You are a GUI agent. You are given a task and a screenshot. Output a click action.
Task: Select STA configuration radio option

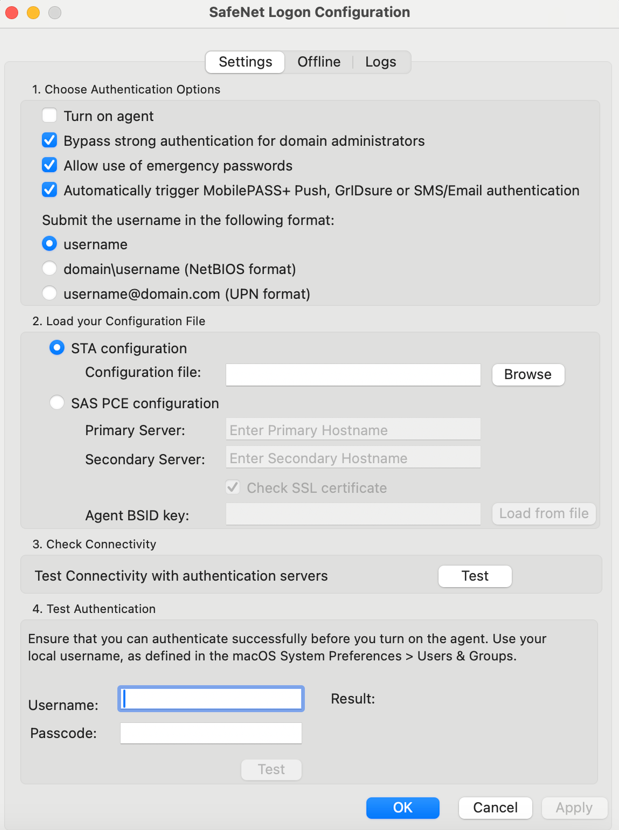pyautogui.click(x=57, y=348)
